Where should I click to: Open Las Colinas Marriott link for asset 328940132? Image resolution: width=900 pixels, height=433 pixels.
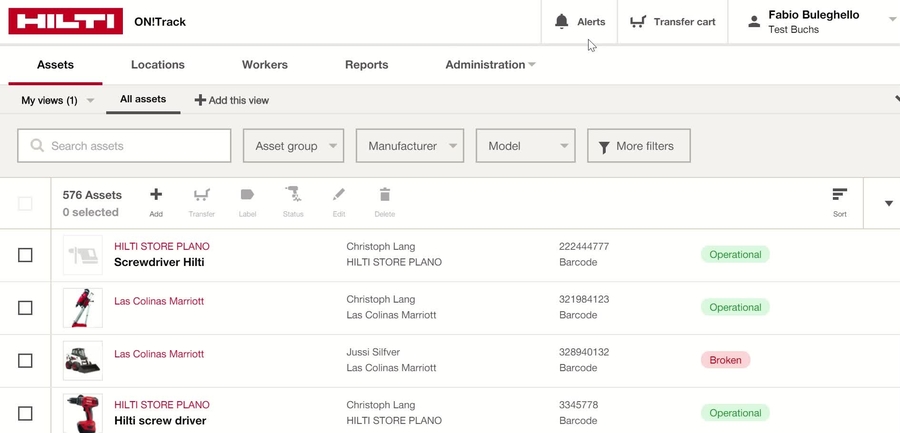click(x=159, y=354)
